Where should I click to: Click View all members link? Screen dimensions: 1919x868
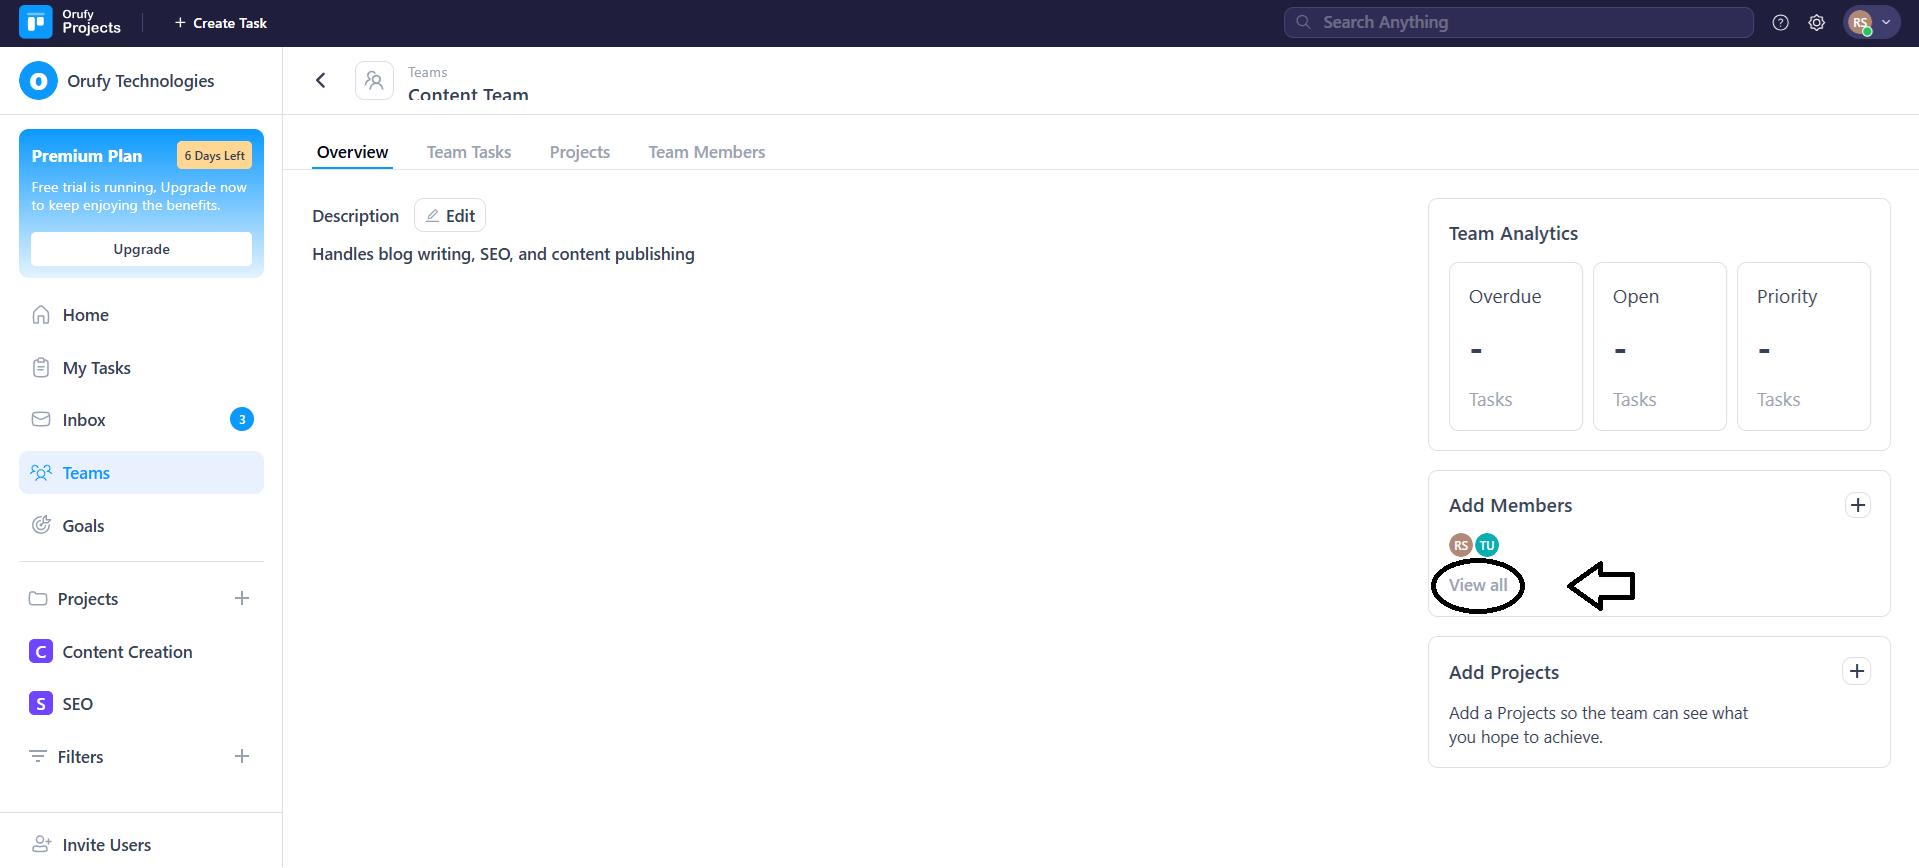coord(1477,585)
